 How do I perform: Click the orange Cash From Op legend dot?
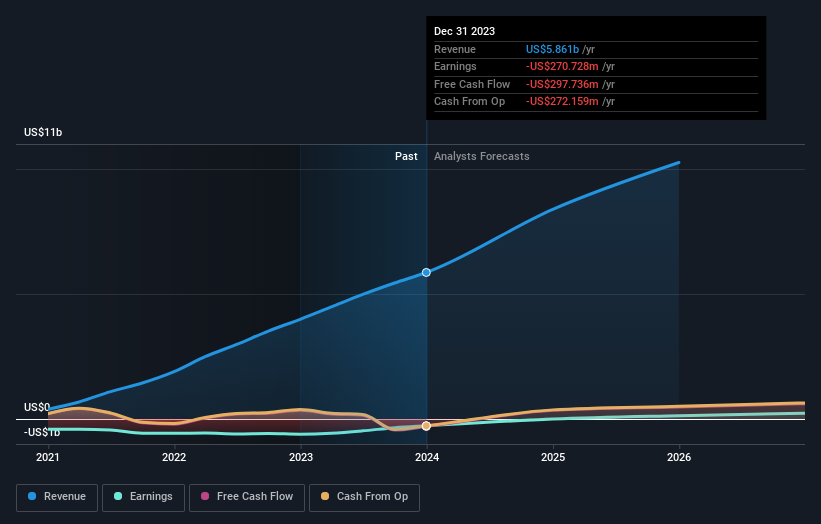point(325,496)
